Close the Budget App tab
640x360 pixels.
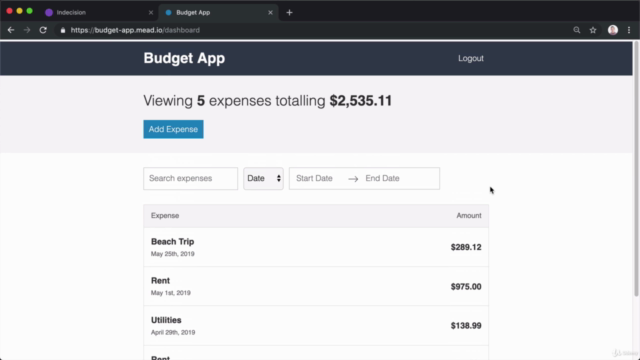click(x=270, y=13)
